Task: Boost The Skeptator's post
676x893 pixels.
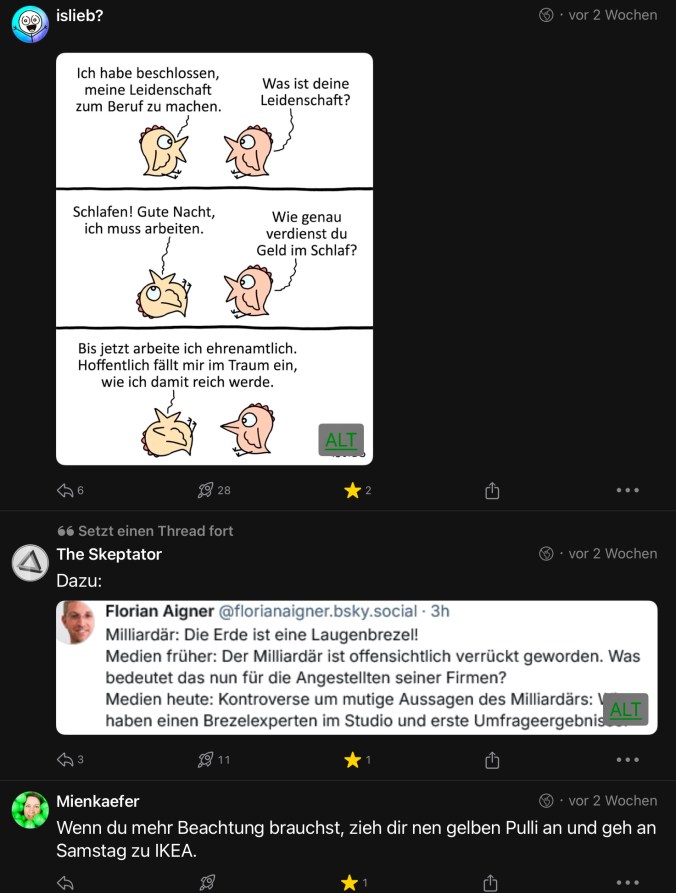Action: pyautogui.click(x=206, y=760)
